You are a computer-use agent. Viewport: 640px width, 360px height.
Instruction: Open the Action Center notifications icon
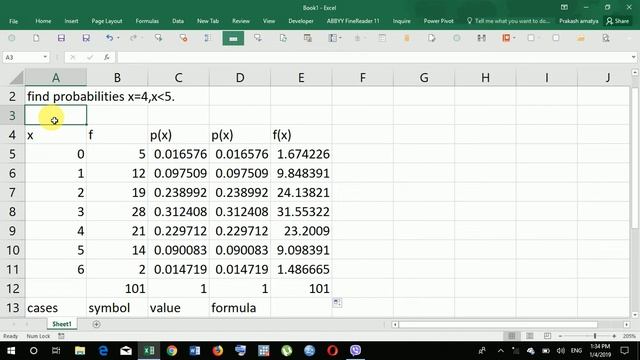(624, 350)
